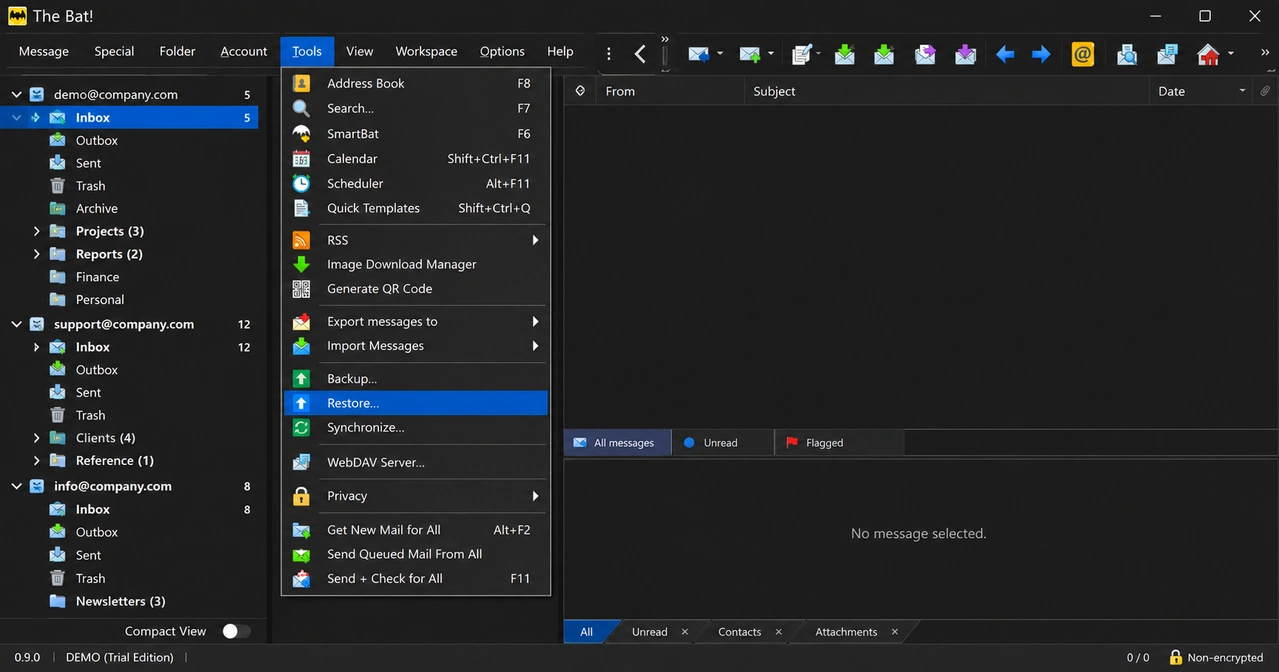Open Address Book from Tools menu

click(x=415, y=83)
